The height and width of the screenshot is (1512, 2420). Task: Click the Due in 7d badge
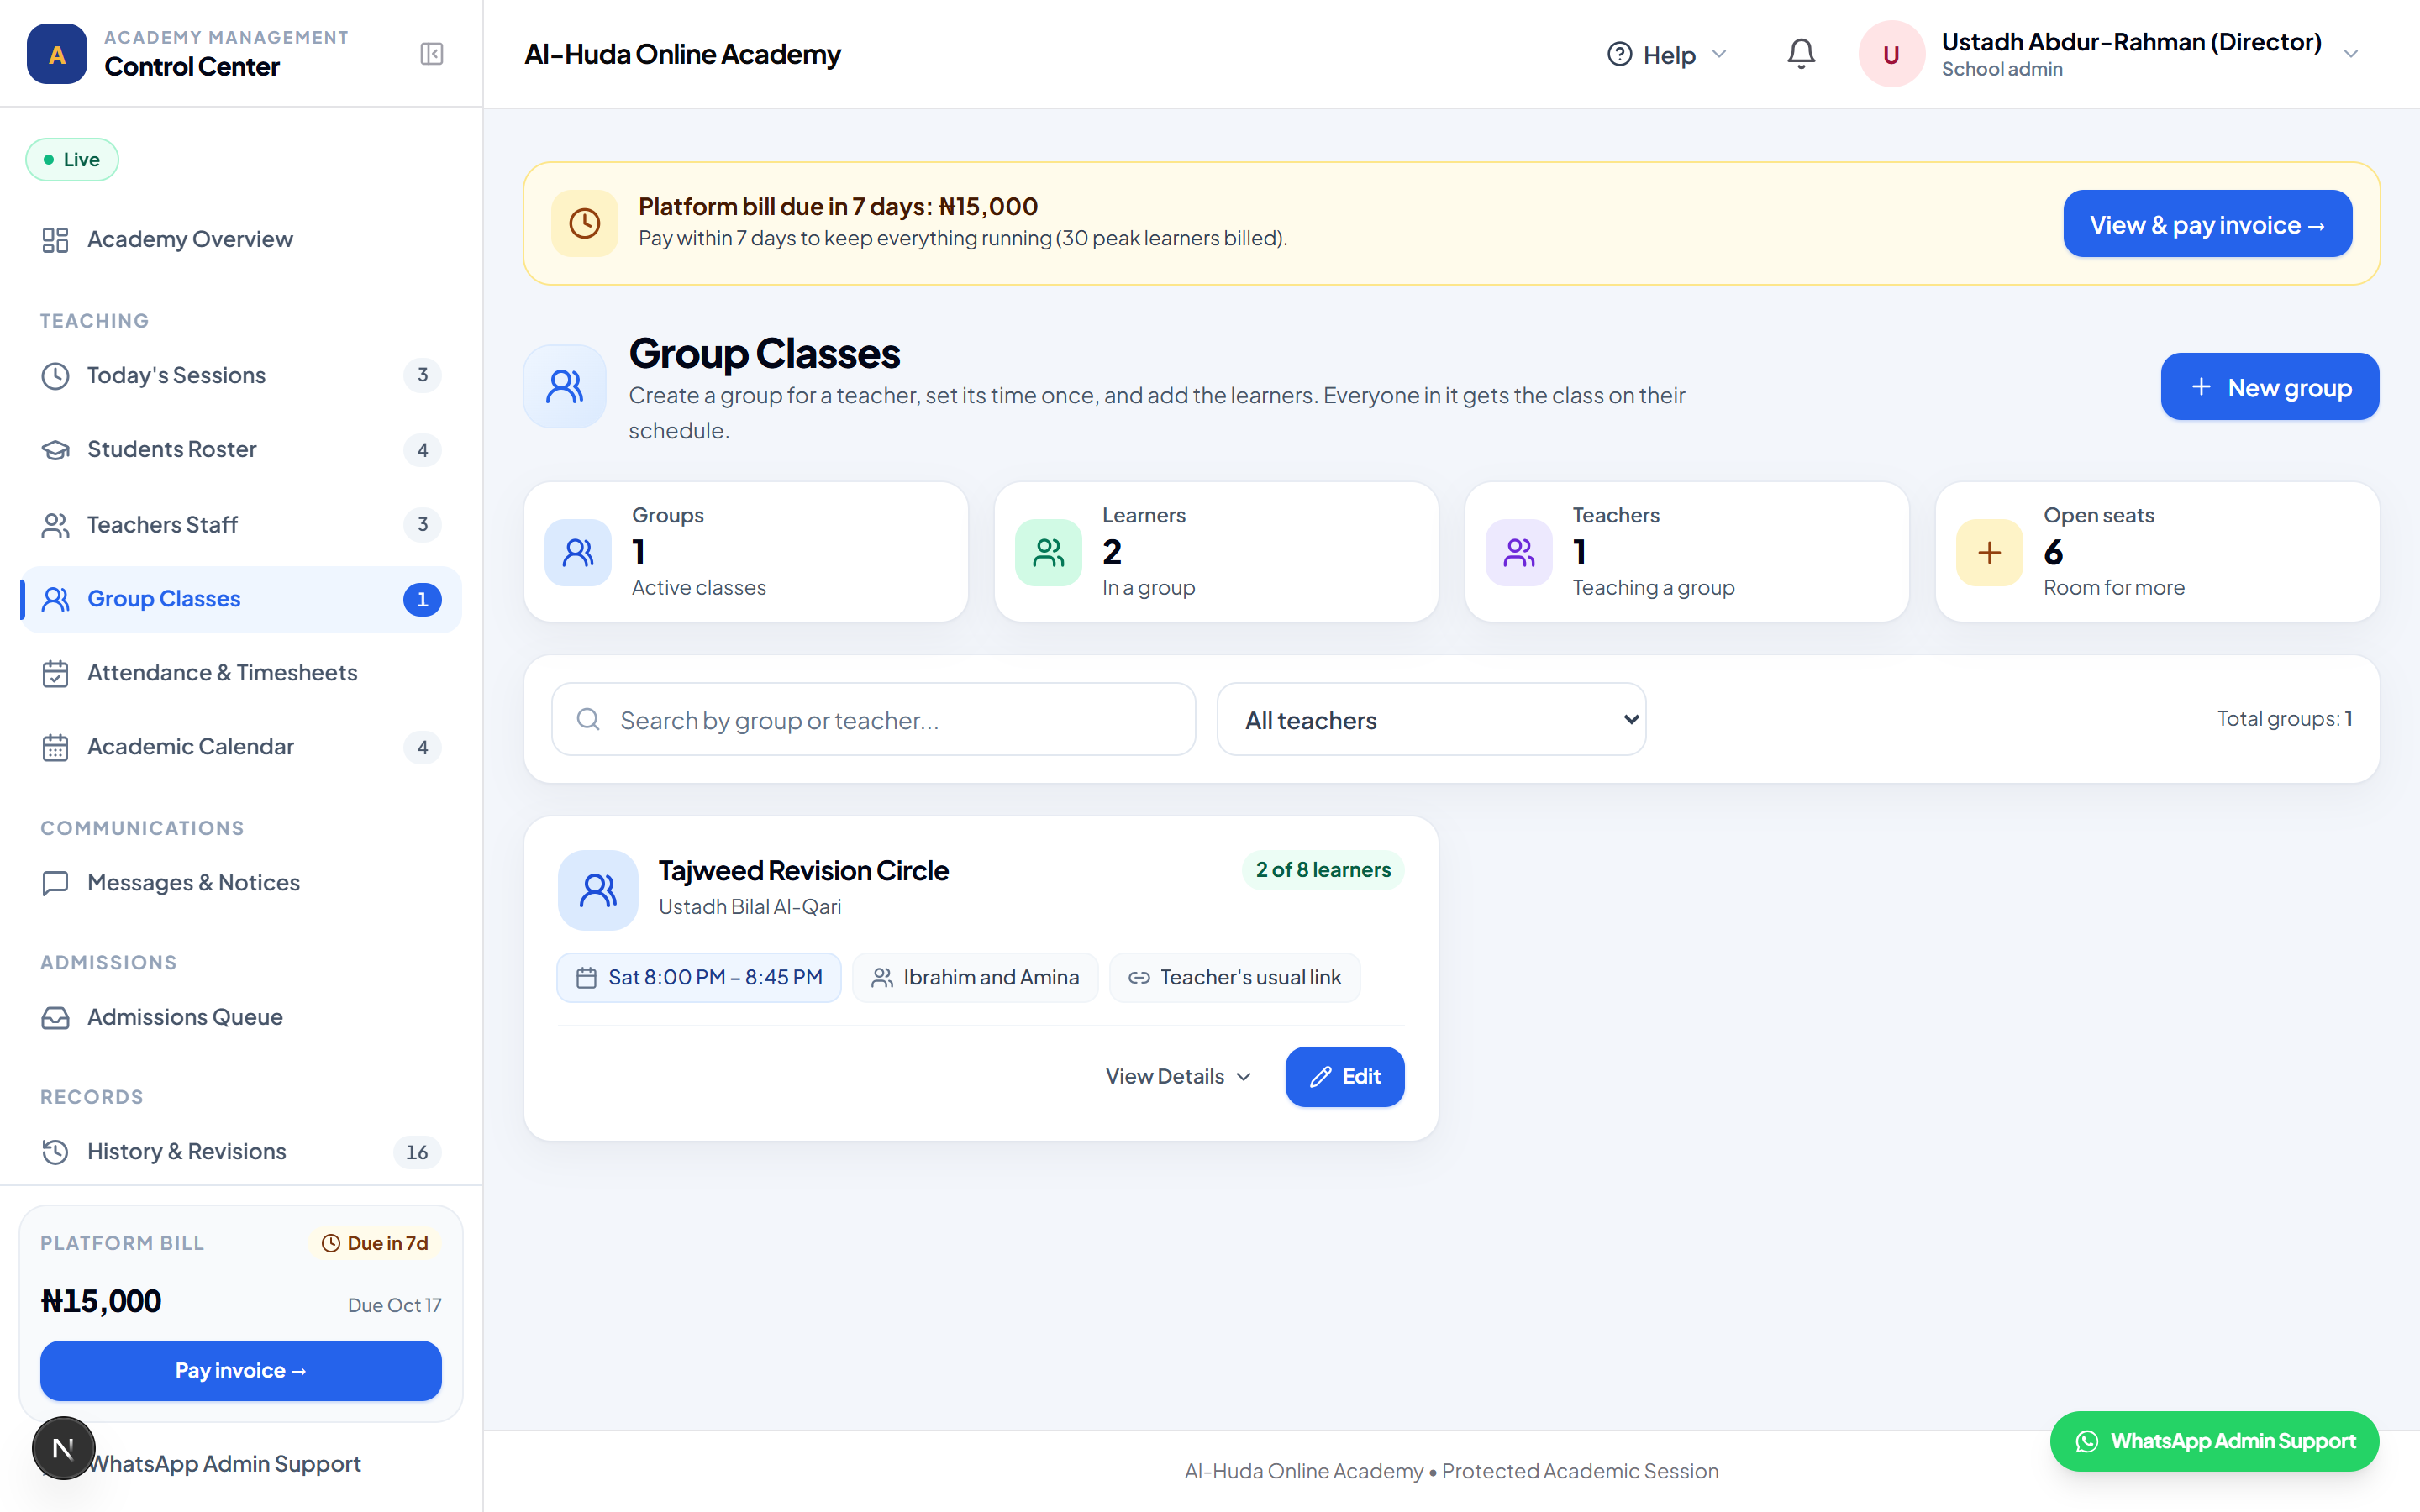pyautogui.click(x=375, y=1243)
